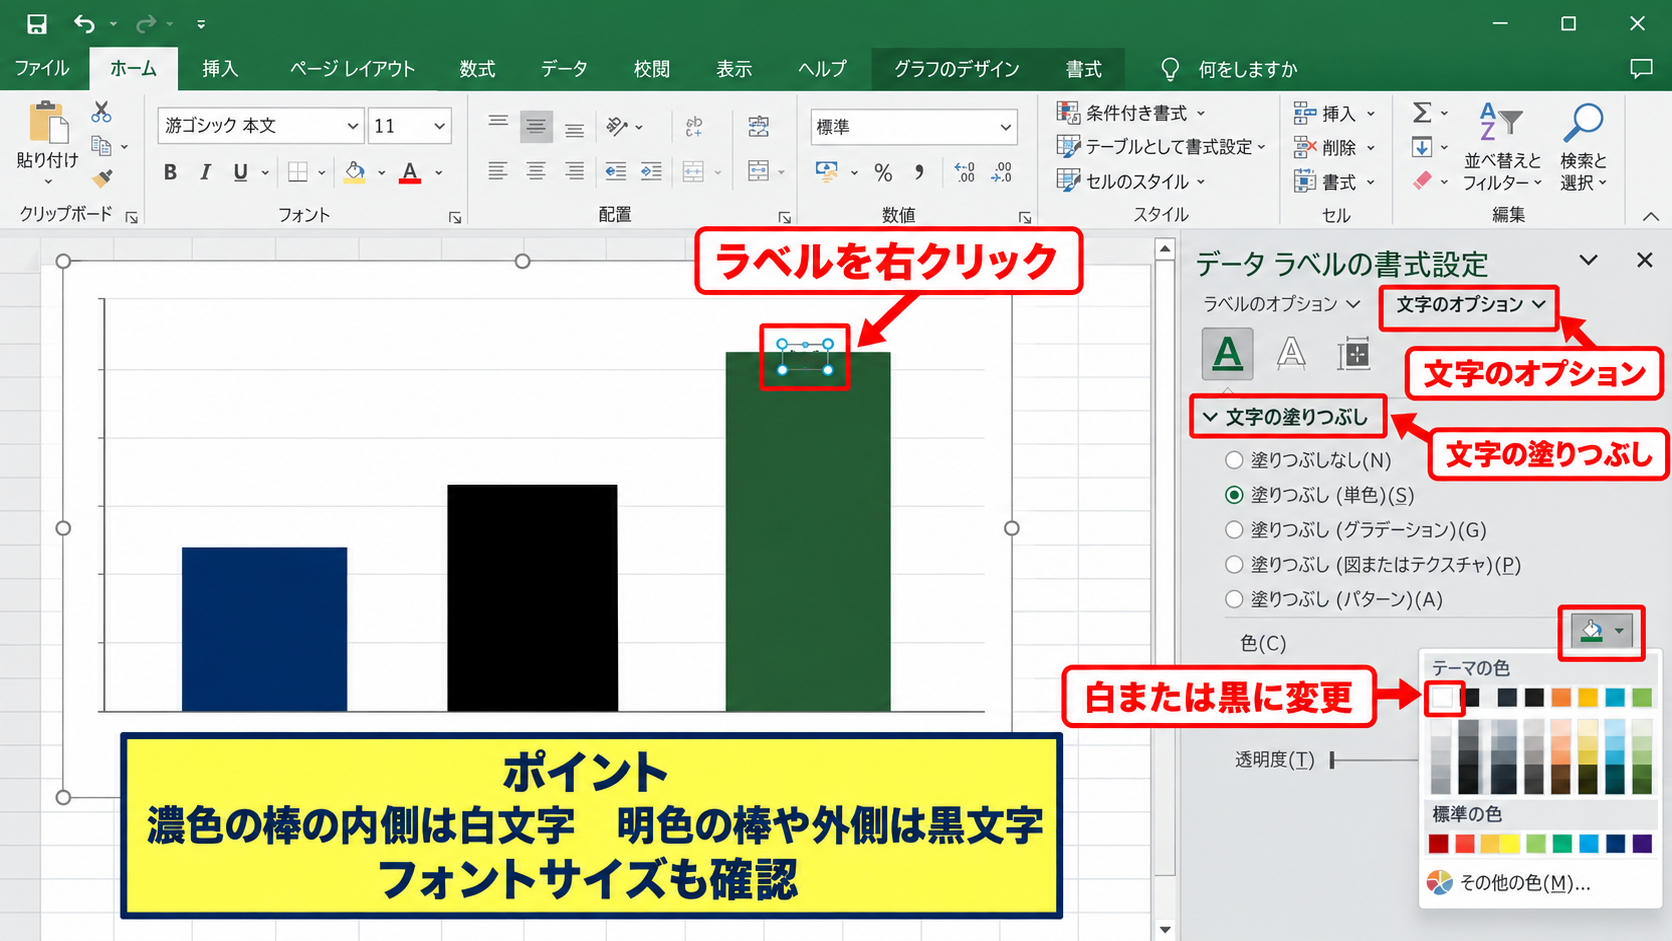Toggle Italic formatting button

click(205, 172)
